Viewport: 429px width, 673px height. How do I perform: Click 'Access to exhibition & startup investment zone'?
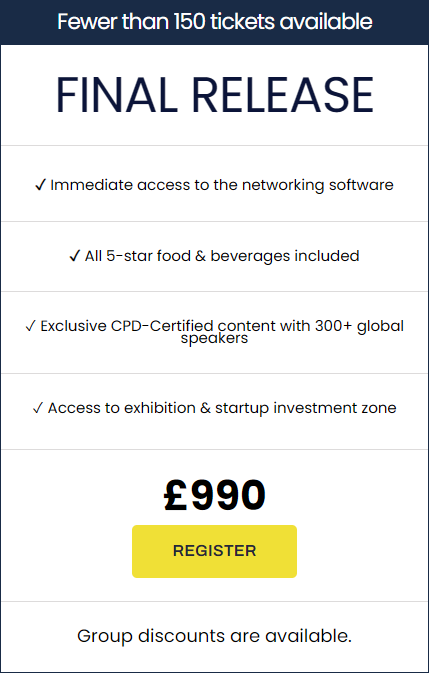click(x=222, y=408)
